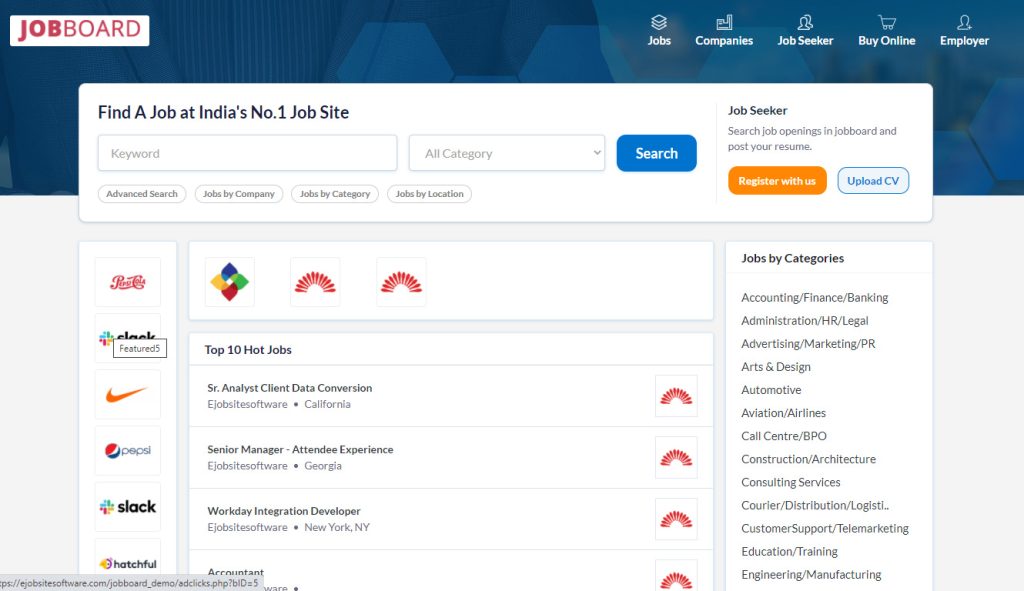Image resolution: width=1024 pixels, height=591 pixels.
Task: Select the Pepsi logo in the sidebar
Action: [x=127, y=451]
